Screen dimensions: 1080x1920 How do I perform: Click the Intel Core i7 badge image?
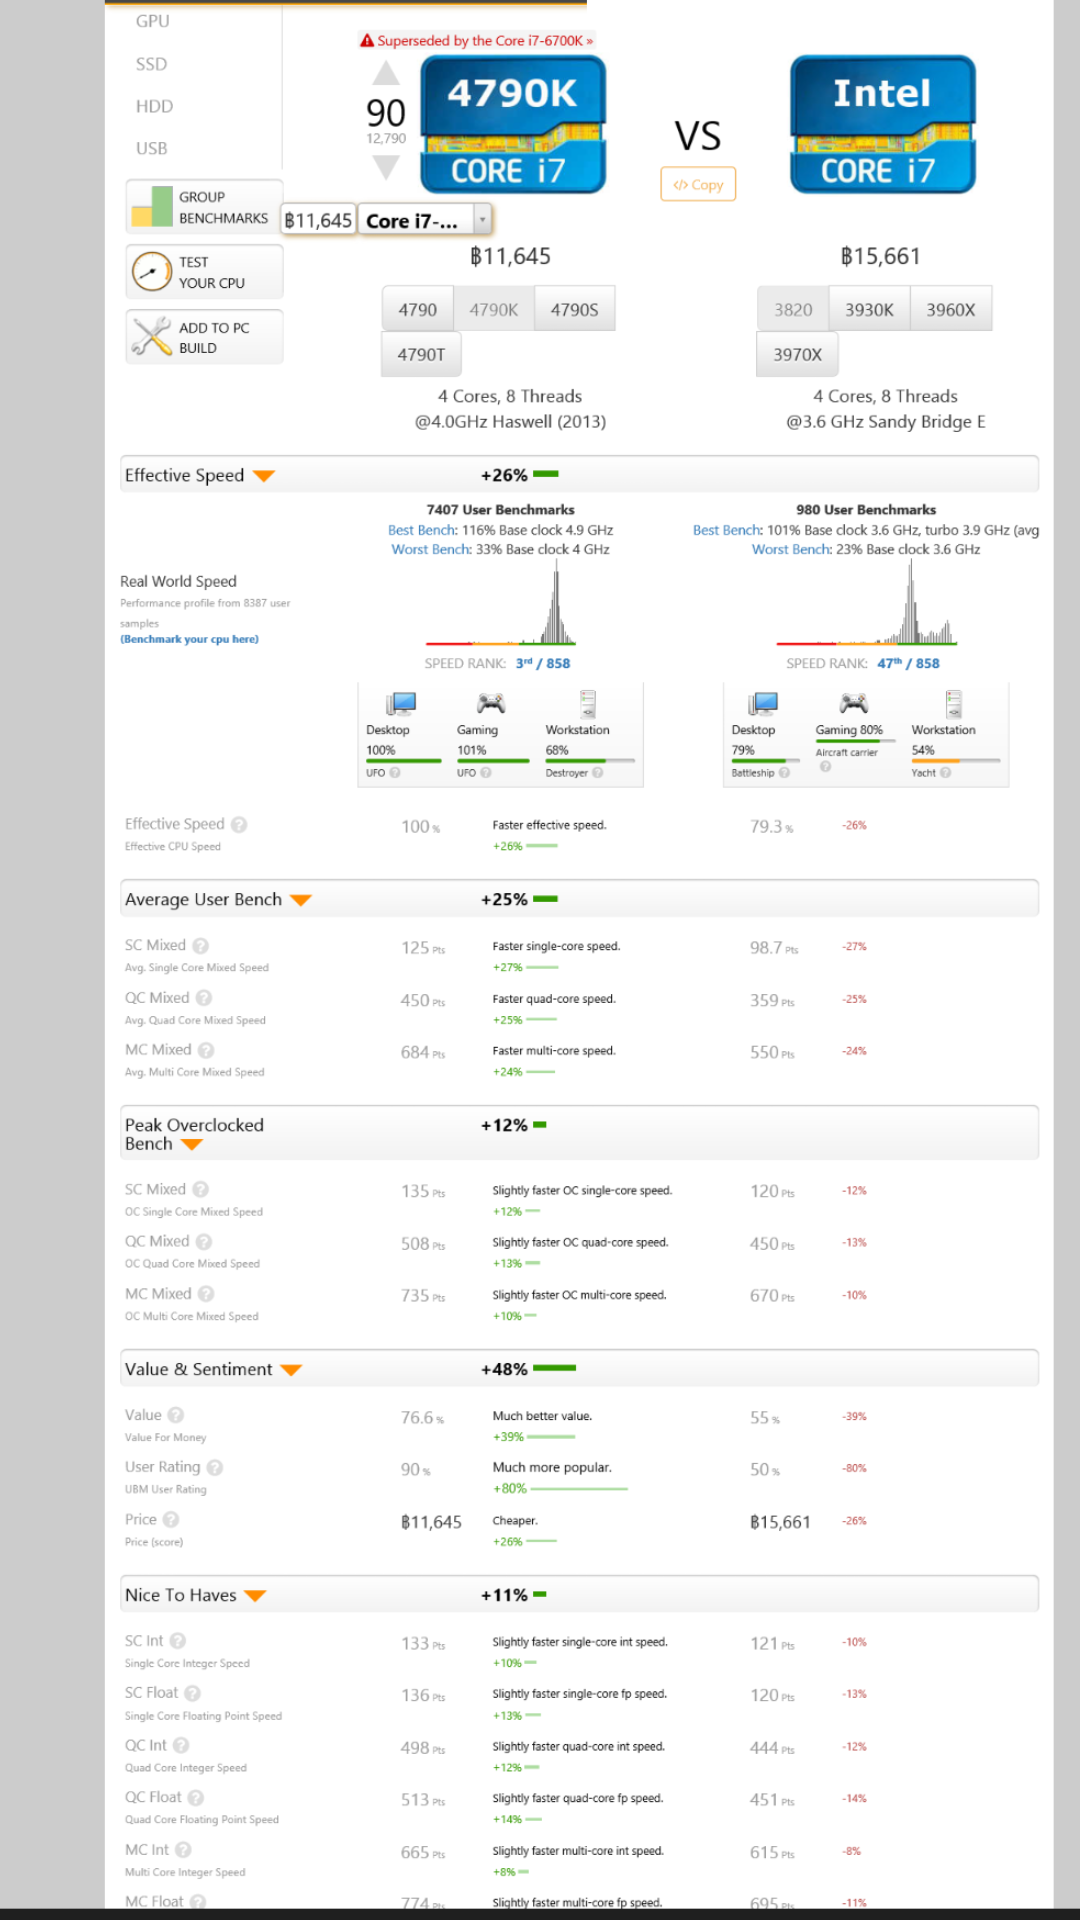[883, 124]
